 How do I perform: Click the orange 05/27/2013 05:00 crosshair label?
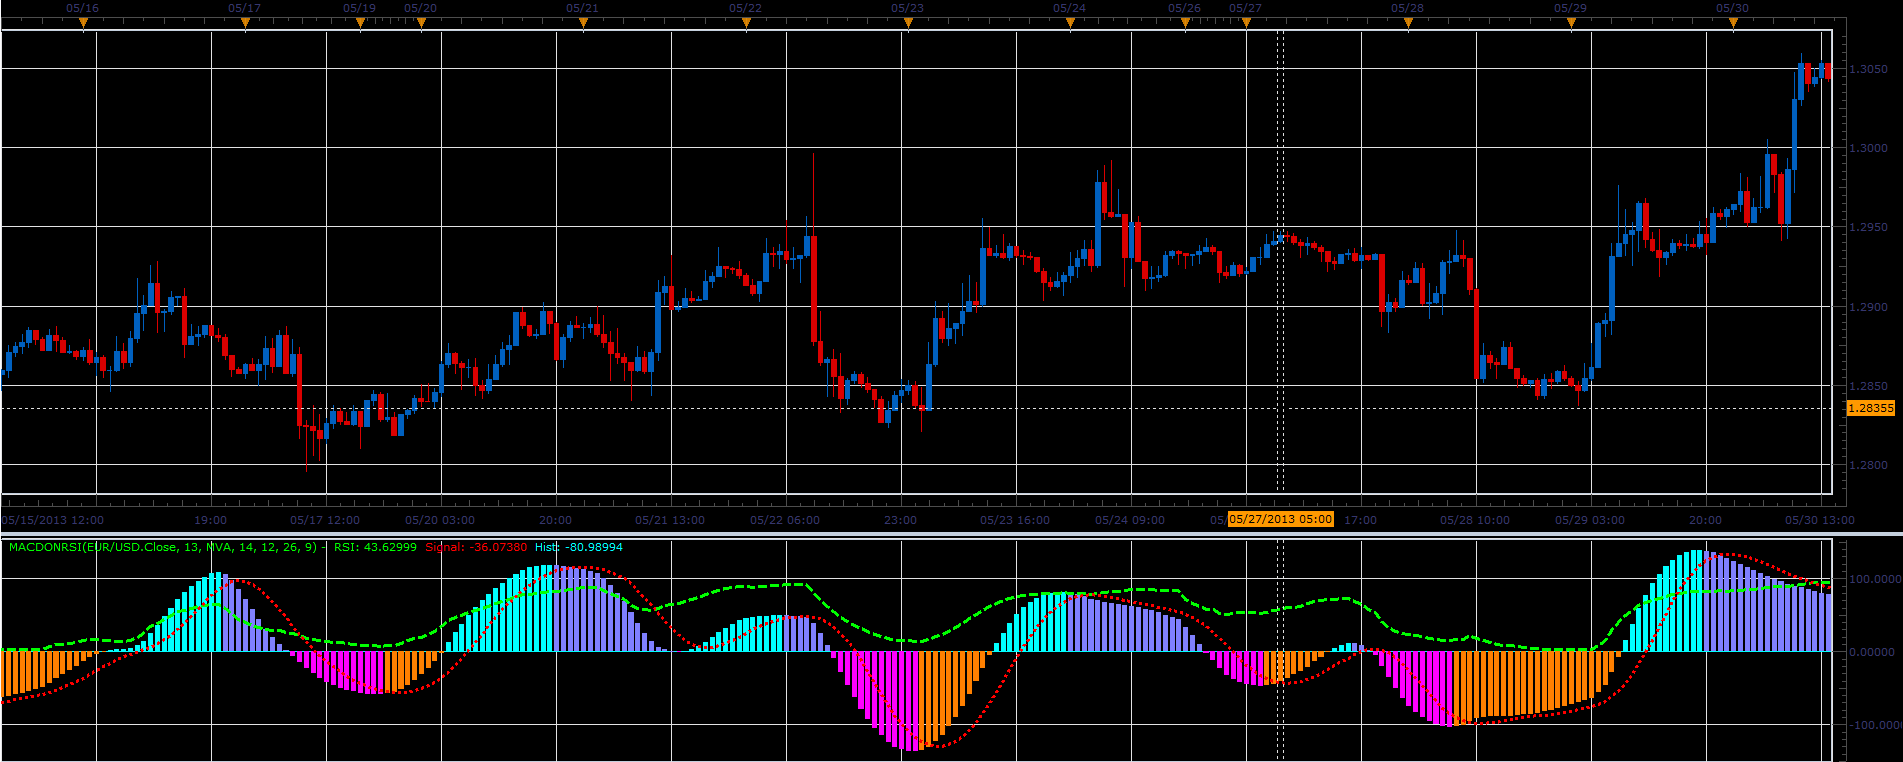click(1280, 519)
